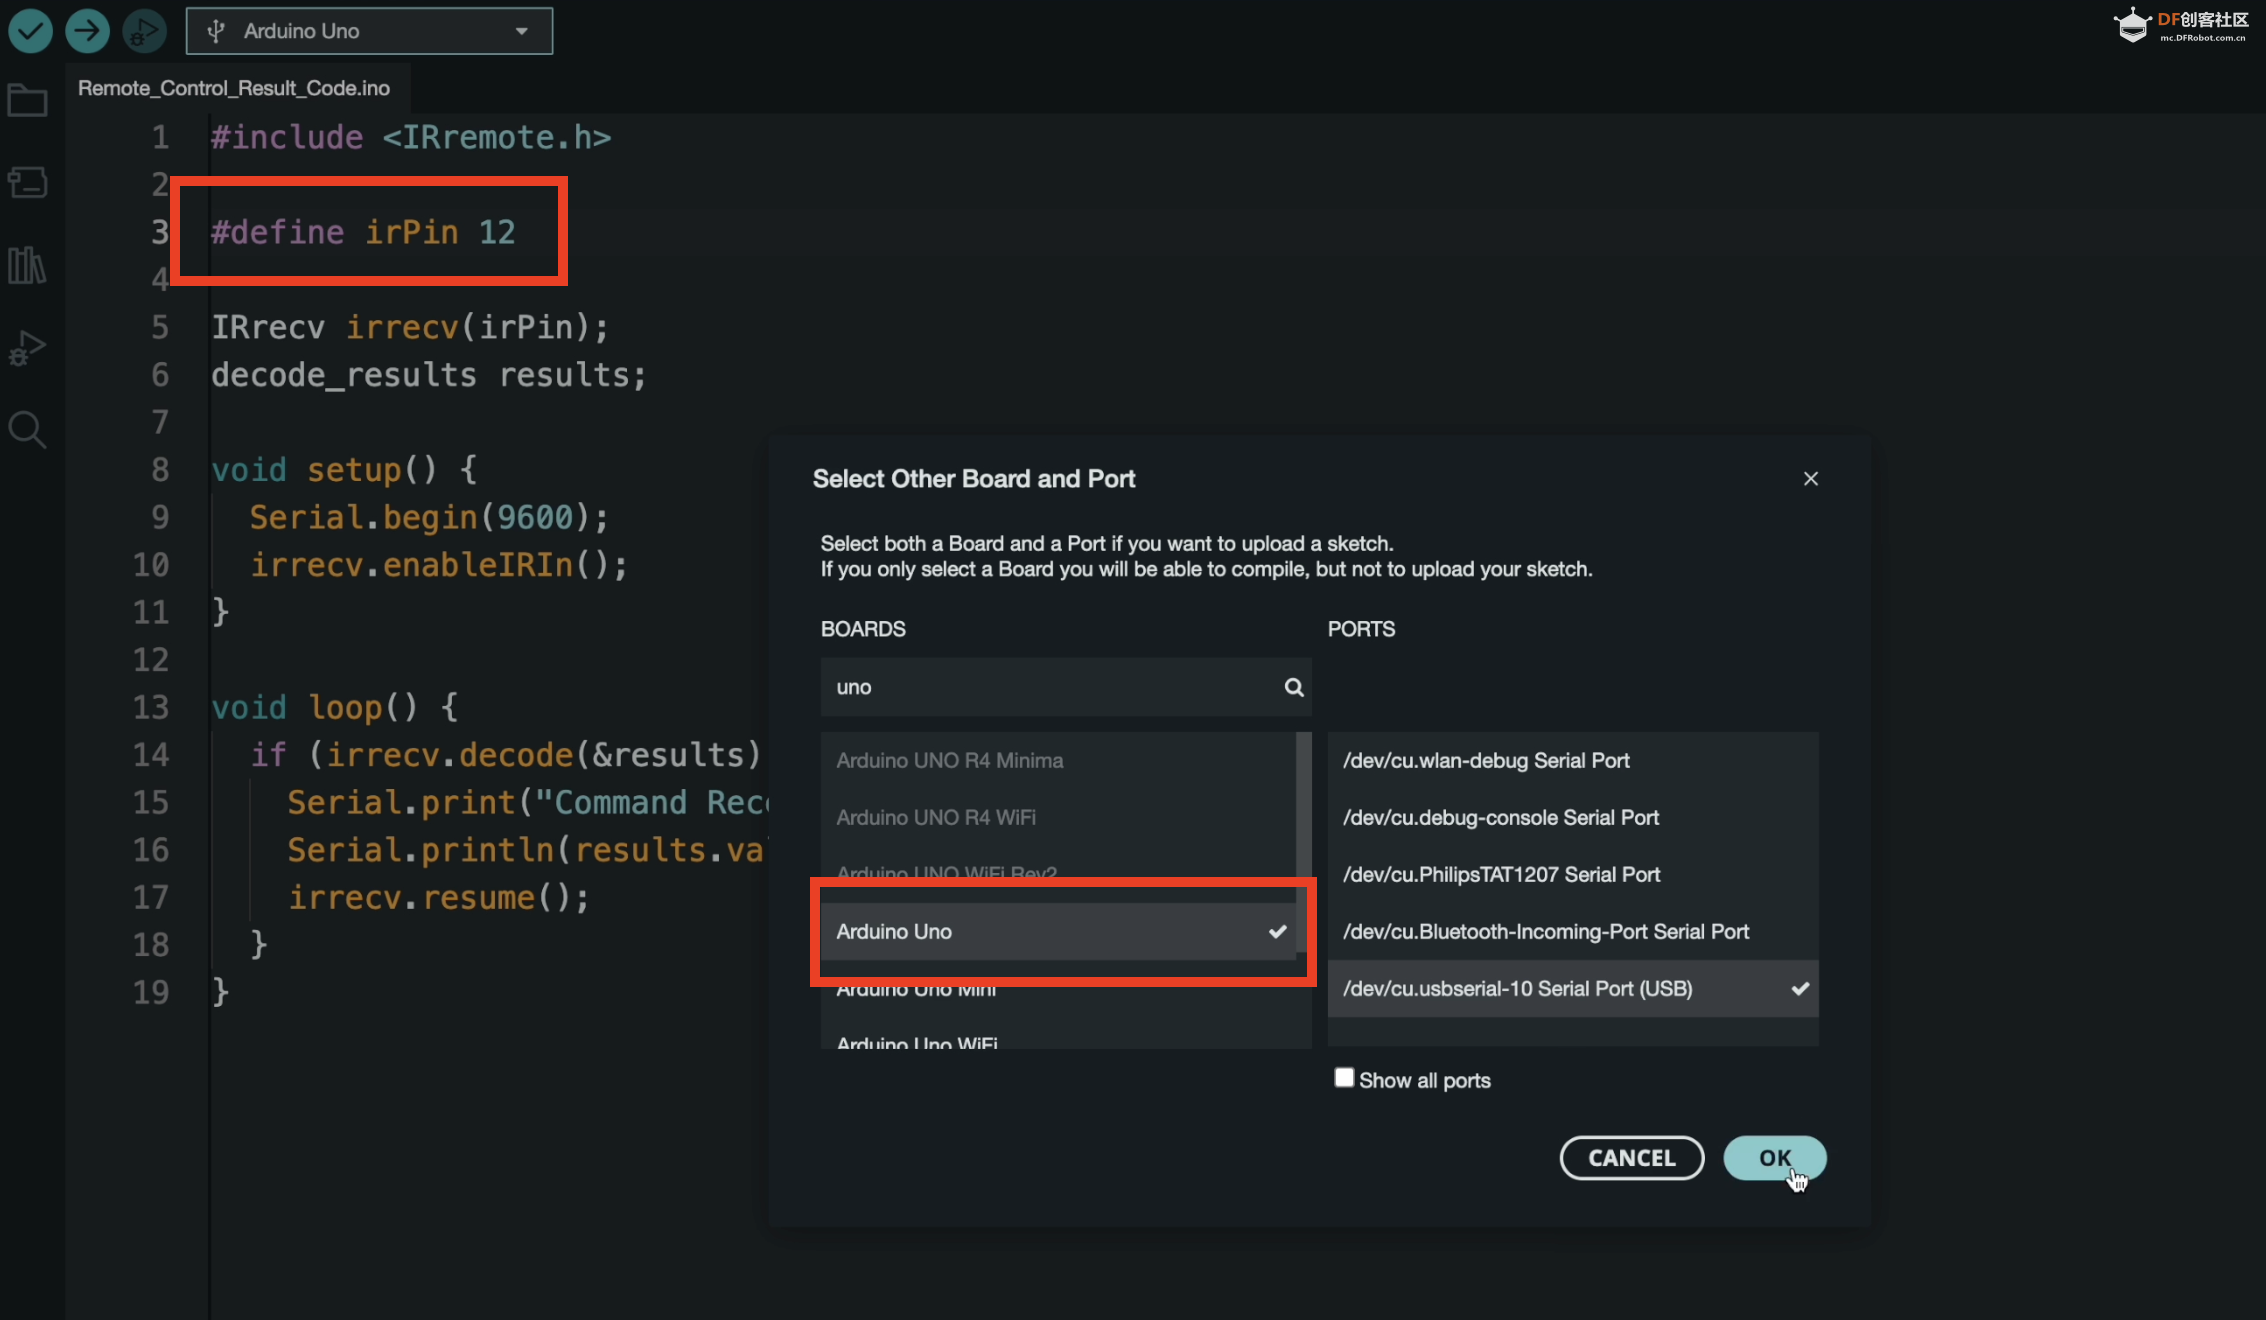Click the void setup() { line
This screenshot has height=1320, width=2266.
point(344,470)
